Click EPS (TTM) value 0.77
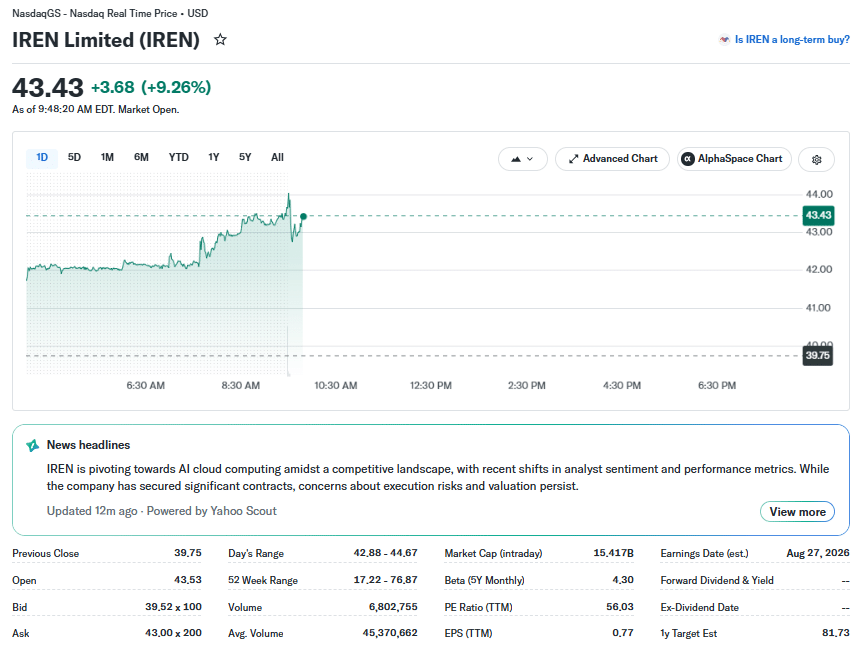This screenshot has width=862, height=646. pos(623,633)
